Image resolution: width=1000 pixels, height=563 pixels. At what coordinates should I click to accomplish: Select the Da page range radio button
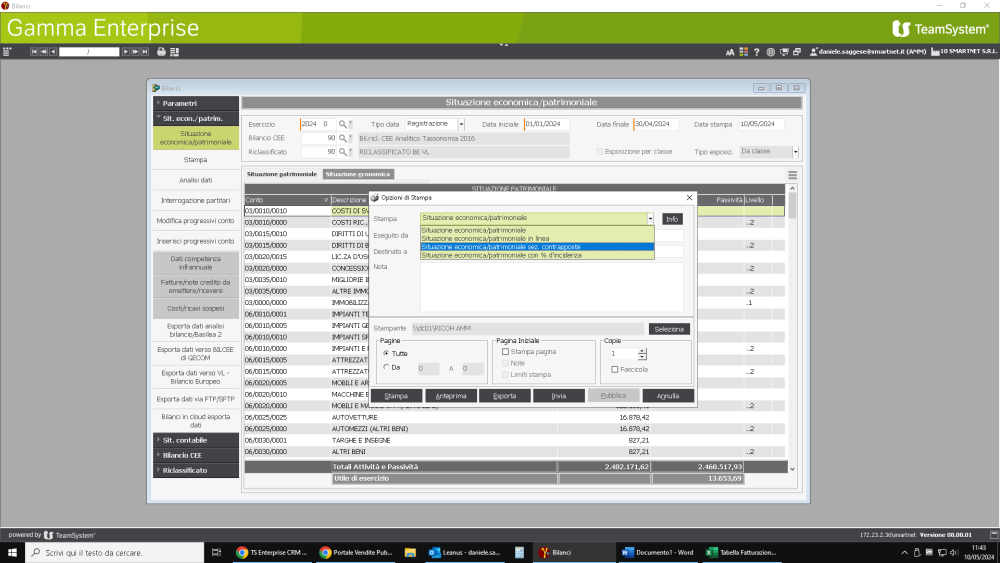(x=386, y=367)
